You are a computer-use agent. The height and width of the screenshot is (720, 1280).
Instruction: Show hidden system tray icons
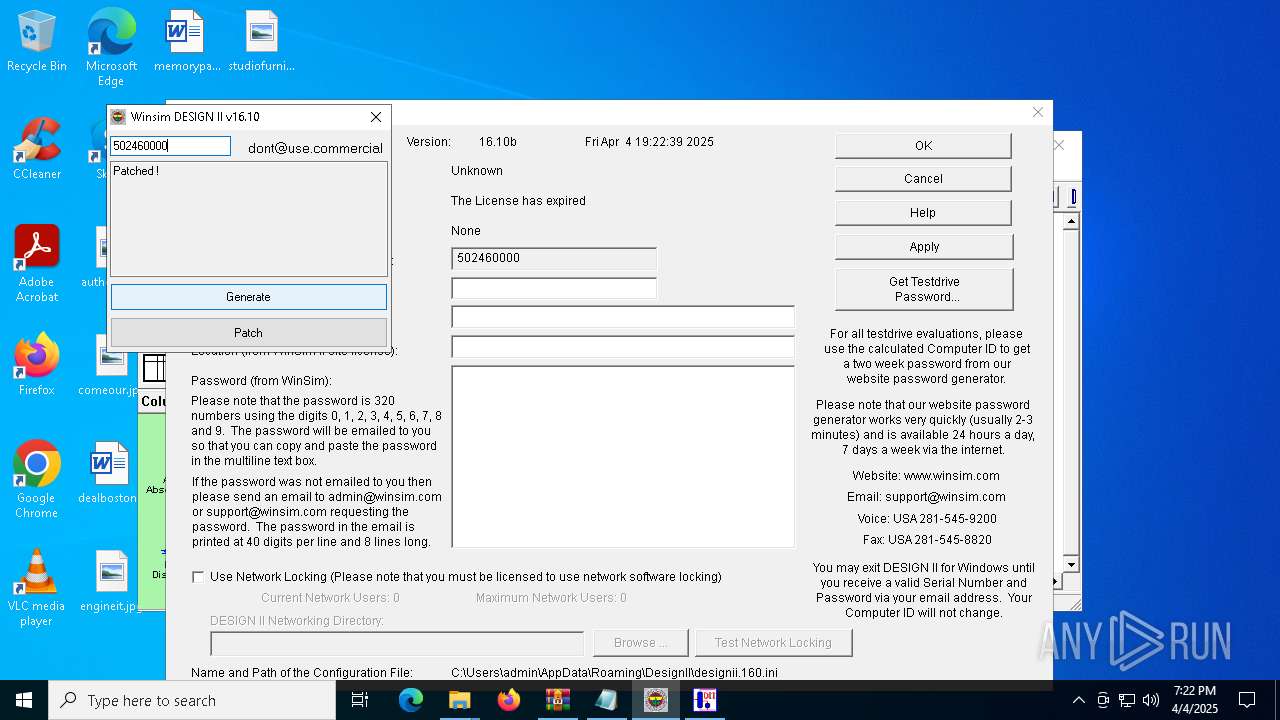(1078, 700)
